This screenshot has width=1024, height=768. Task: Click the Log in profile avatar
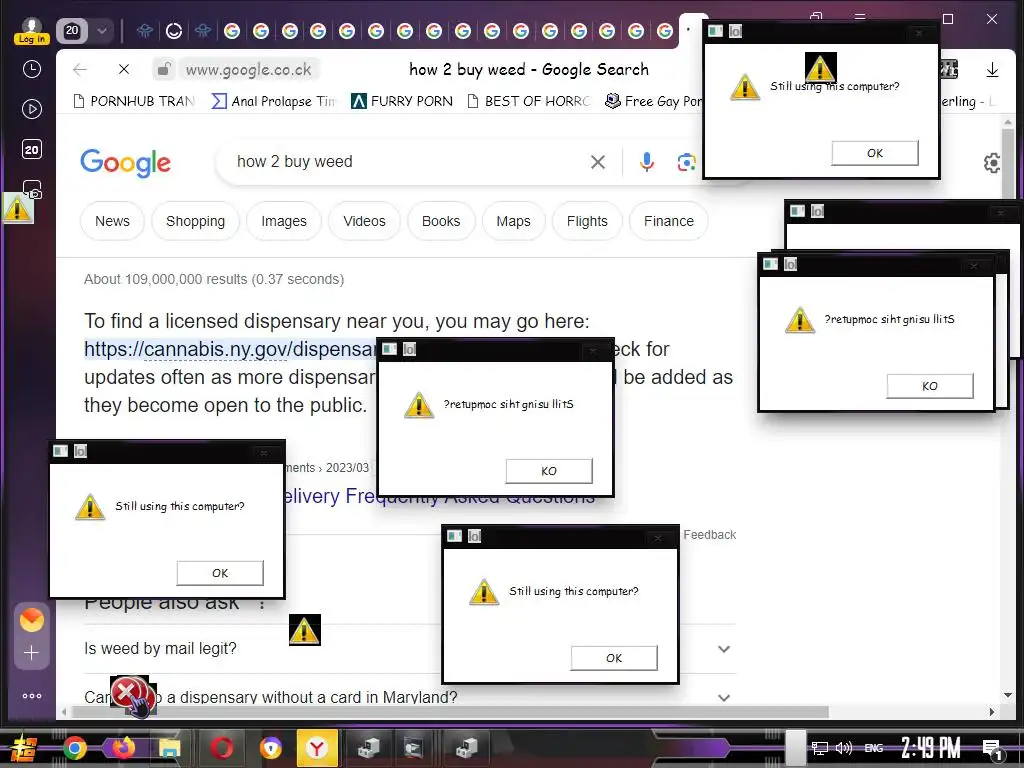click(x=31, y=30)
